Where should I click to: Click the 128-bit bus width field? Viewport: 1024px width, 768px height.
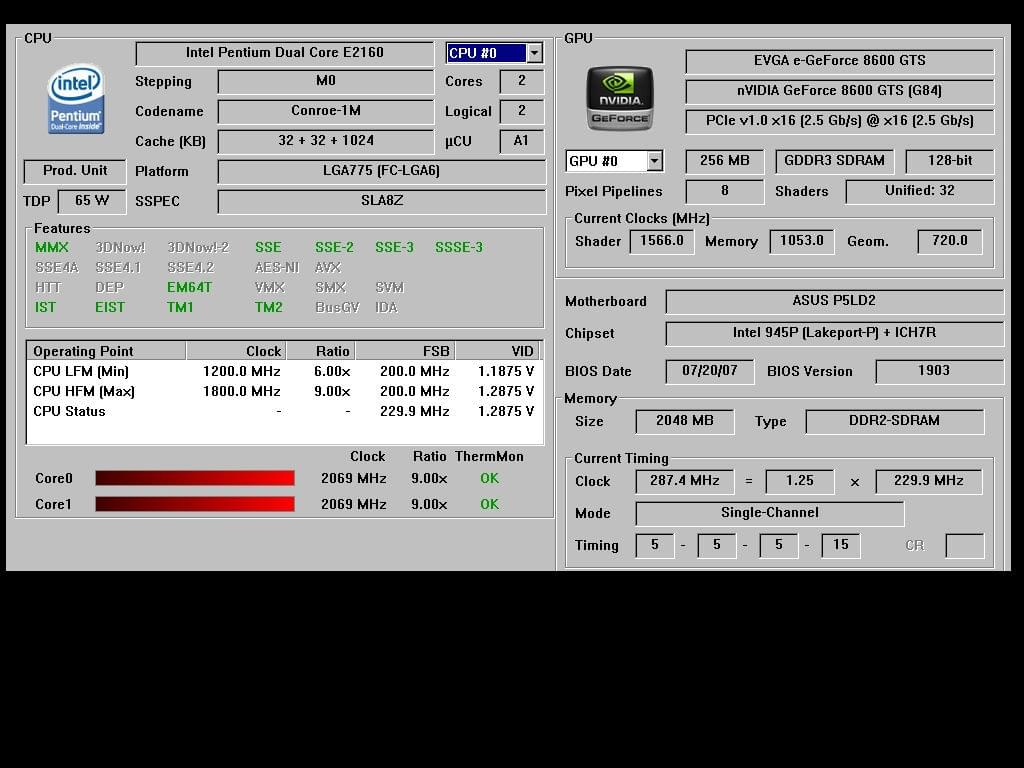pyautogui.click(x=950, y=161)
